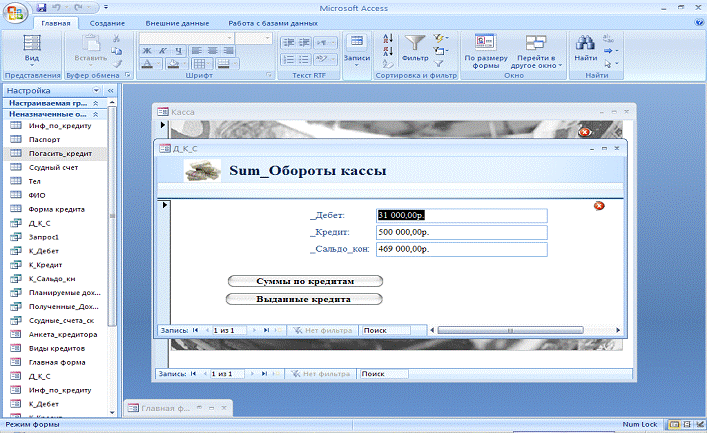Click the money image in form header
707x433 pixels.
pos(203,170)
